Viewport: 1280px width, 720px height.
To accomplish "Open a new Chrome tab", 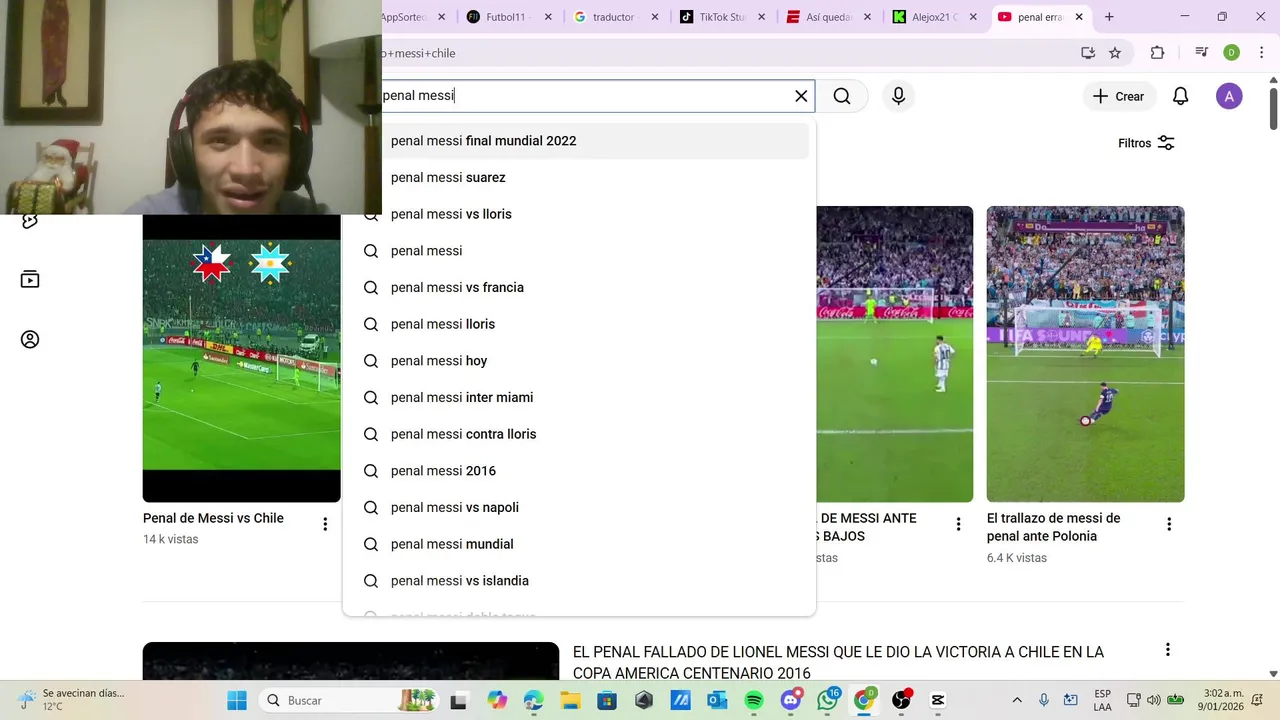I will 1109,17.
